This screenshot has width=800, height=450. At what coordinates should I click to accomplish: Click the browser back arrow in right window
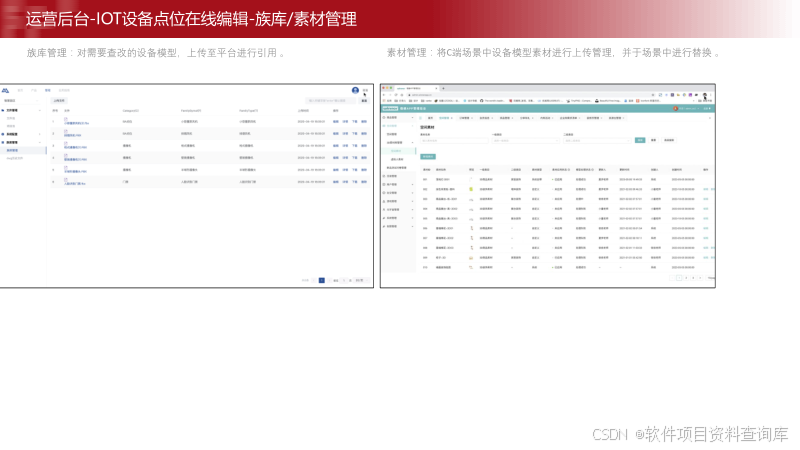[384, 95]
